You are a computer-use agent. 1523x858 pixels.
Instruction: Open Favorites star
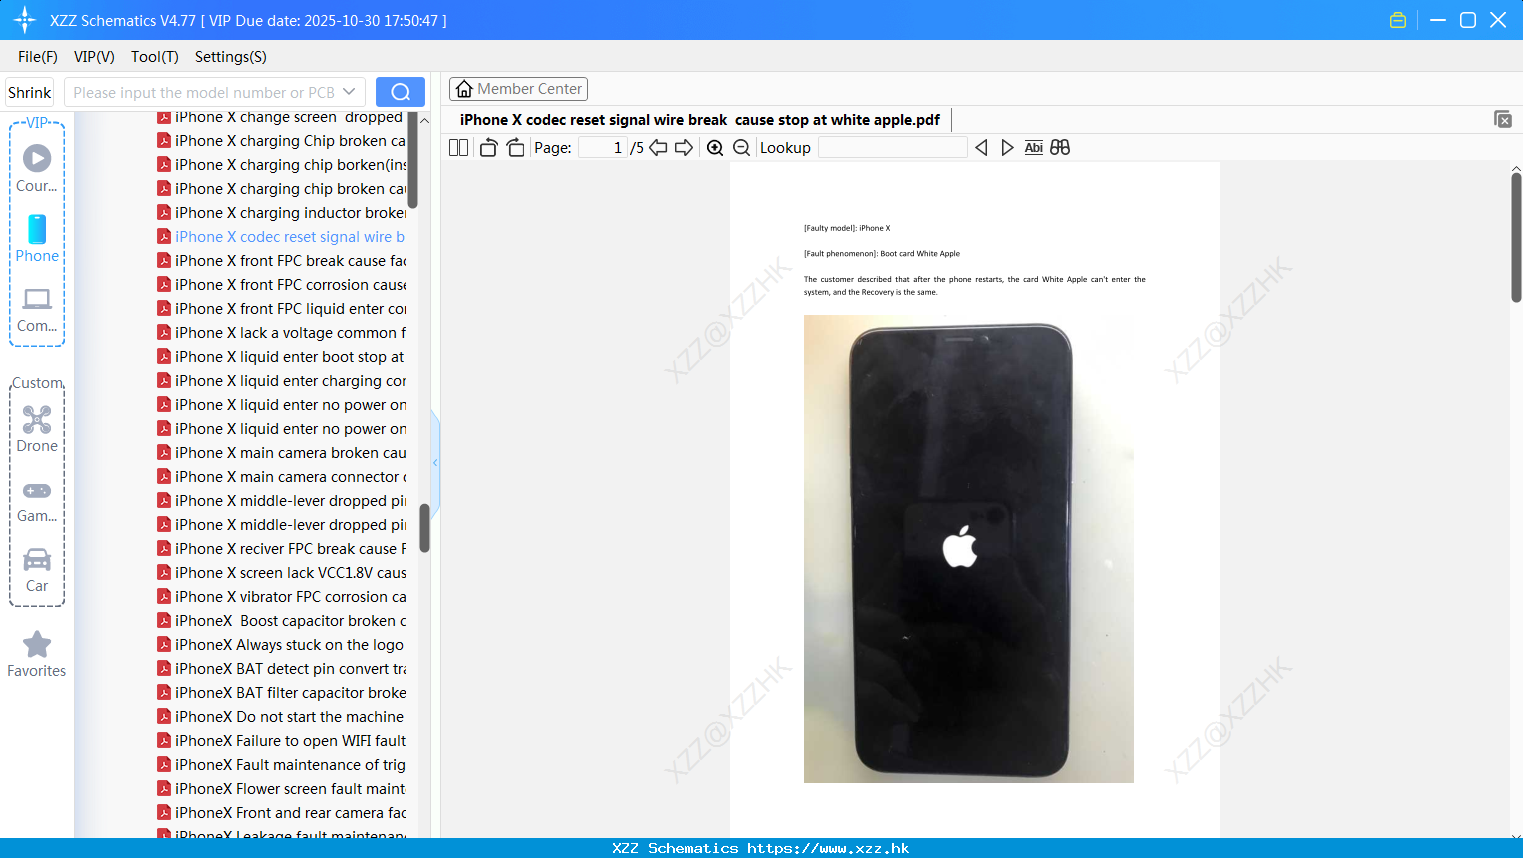pyautogui.click(x=37, y=654)
